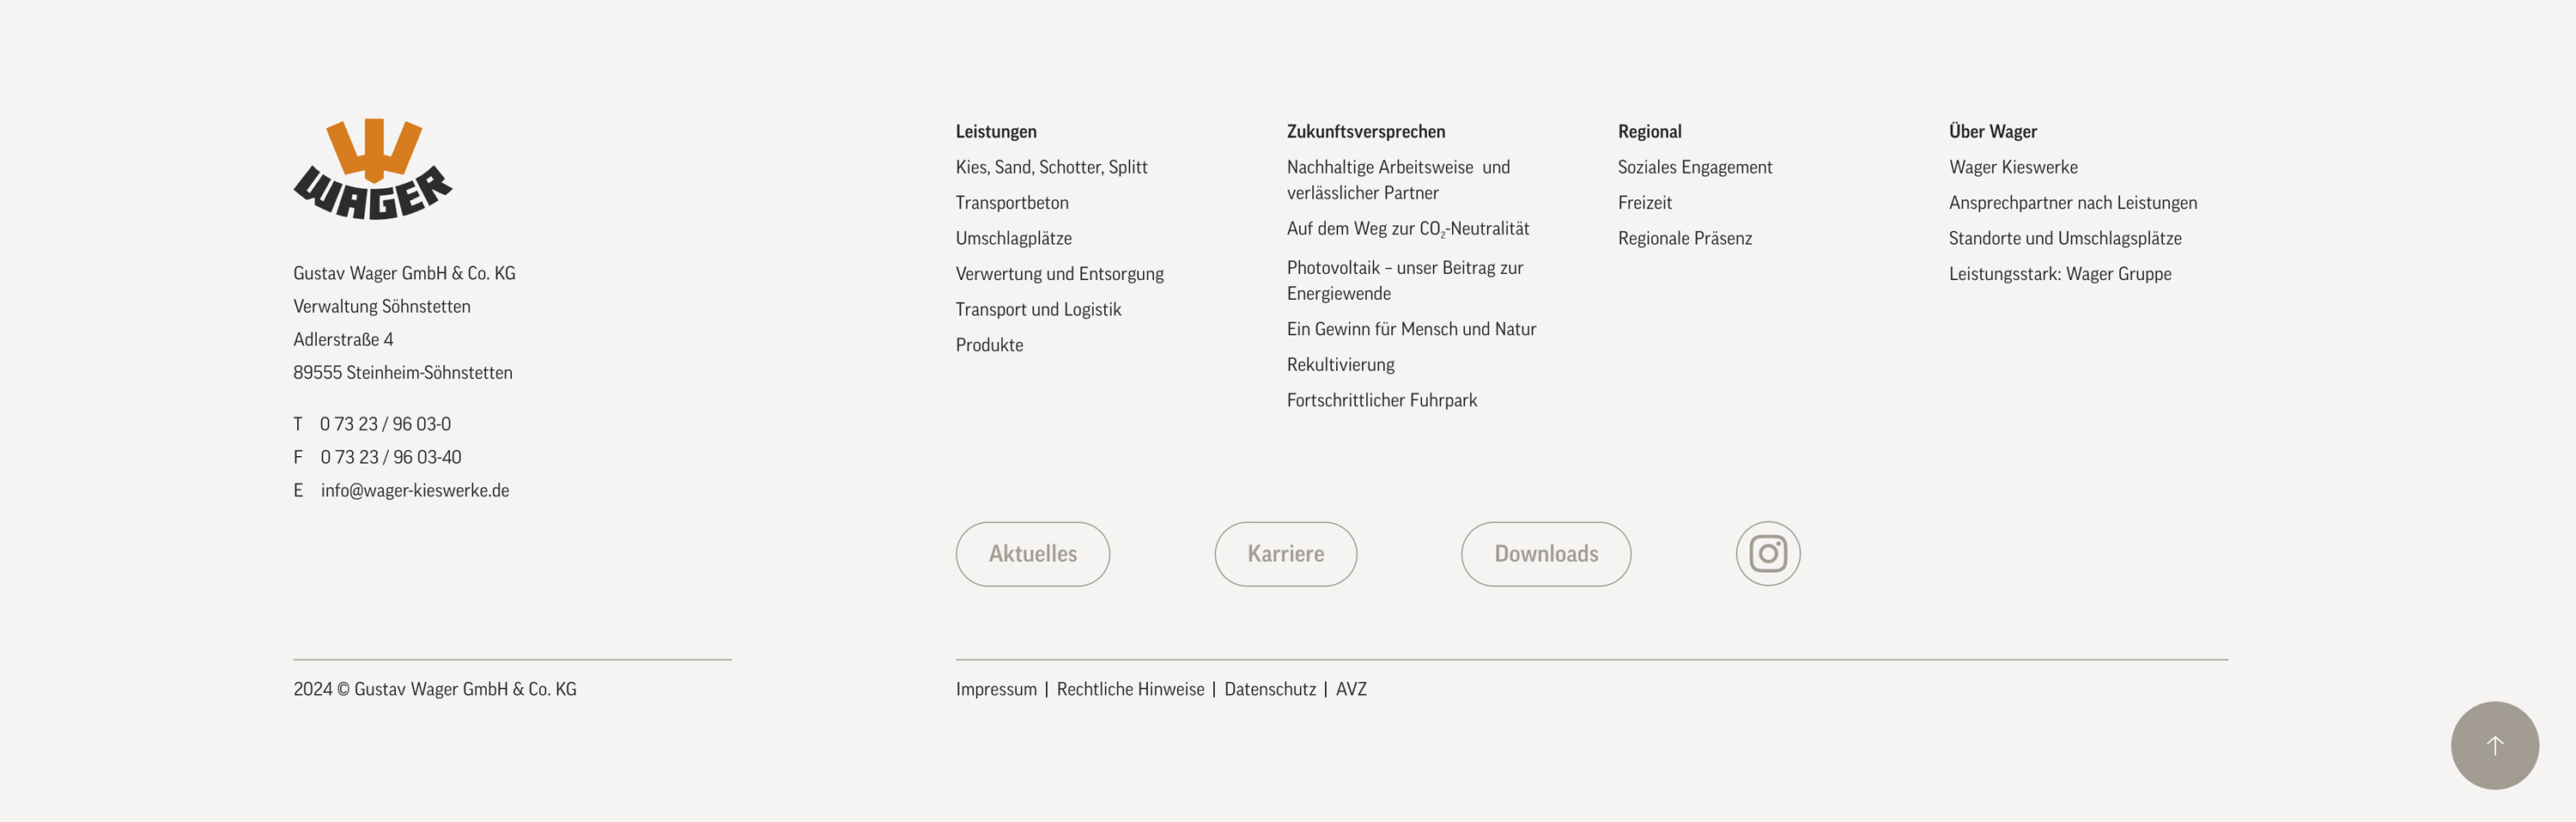Screen dimensions: 2576x822
Task: Click the Wager logo in footer
Action: coord(372,170)
